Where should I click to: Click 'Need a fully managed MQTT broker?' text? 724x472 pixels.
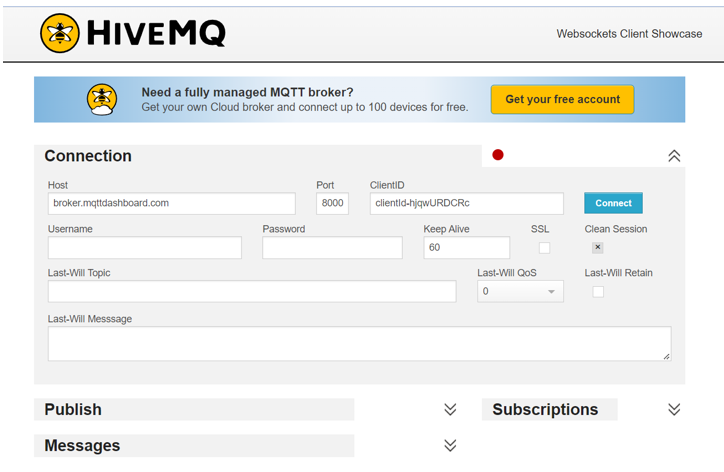click(x=247, y=92)
